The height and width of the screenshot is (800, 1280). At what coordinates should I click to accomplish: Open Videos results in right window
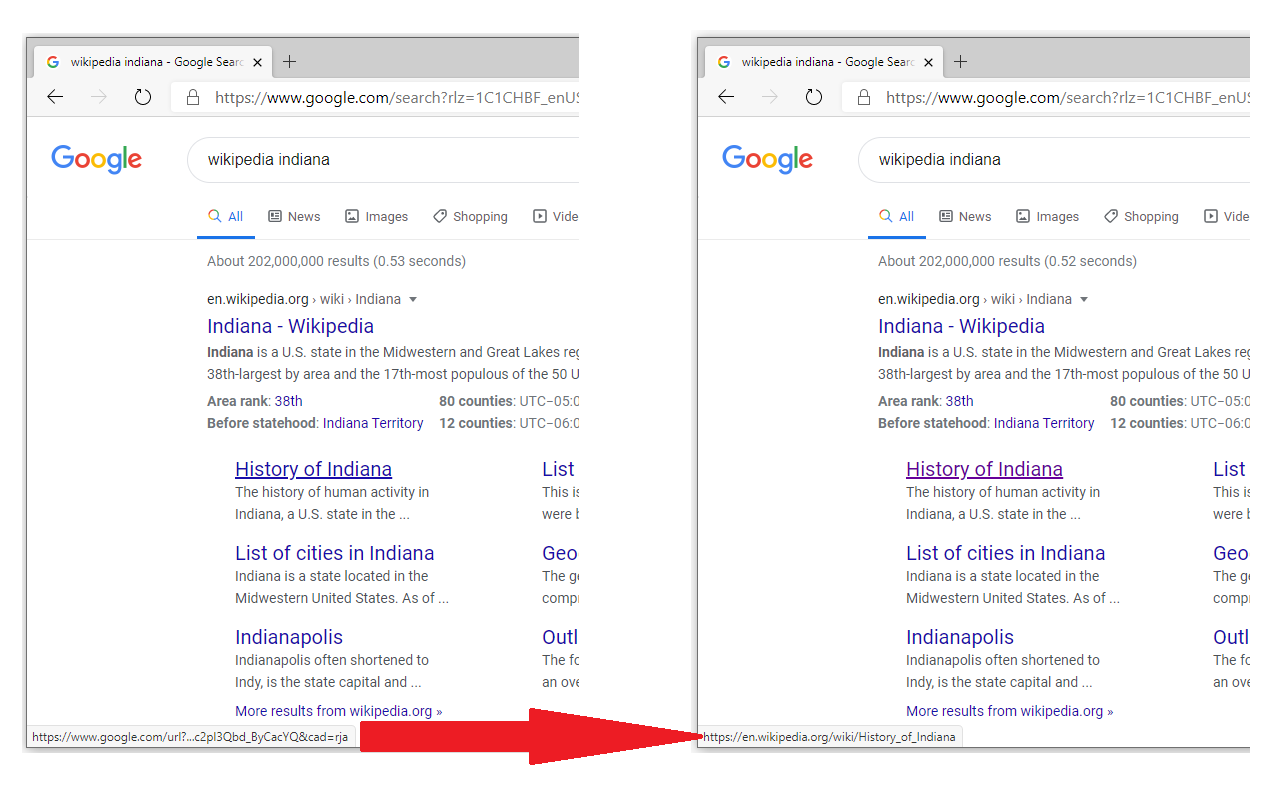coord(1227,216)
